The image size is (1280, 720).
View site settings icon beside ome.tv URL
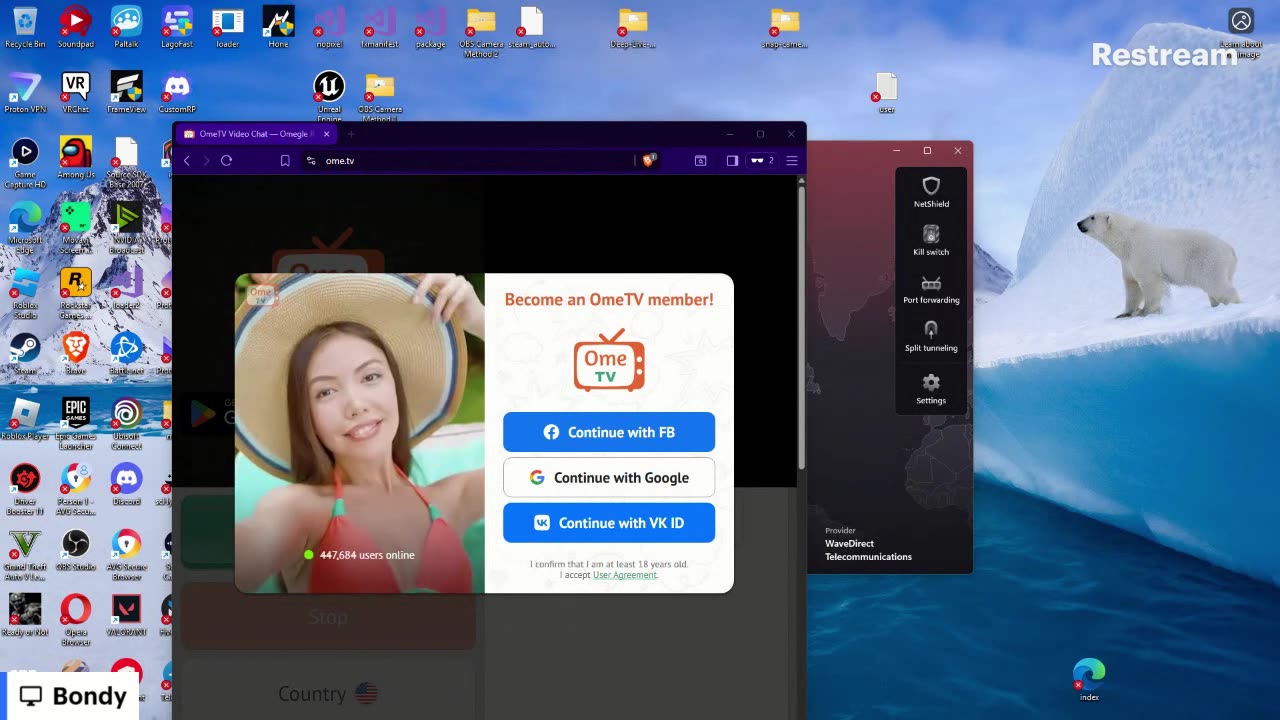pos(311,160)
